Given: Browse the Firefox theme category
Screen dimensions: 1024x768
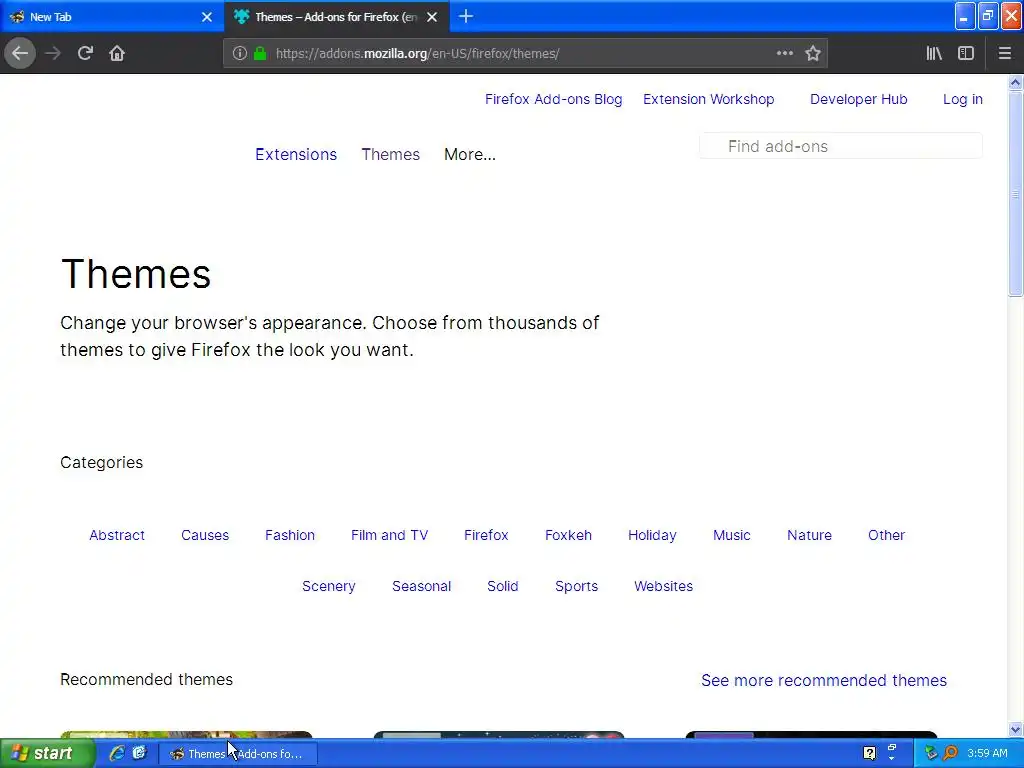Looking at the screenshot, I should click(486, 535).
